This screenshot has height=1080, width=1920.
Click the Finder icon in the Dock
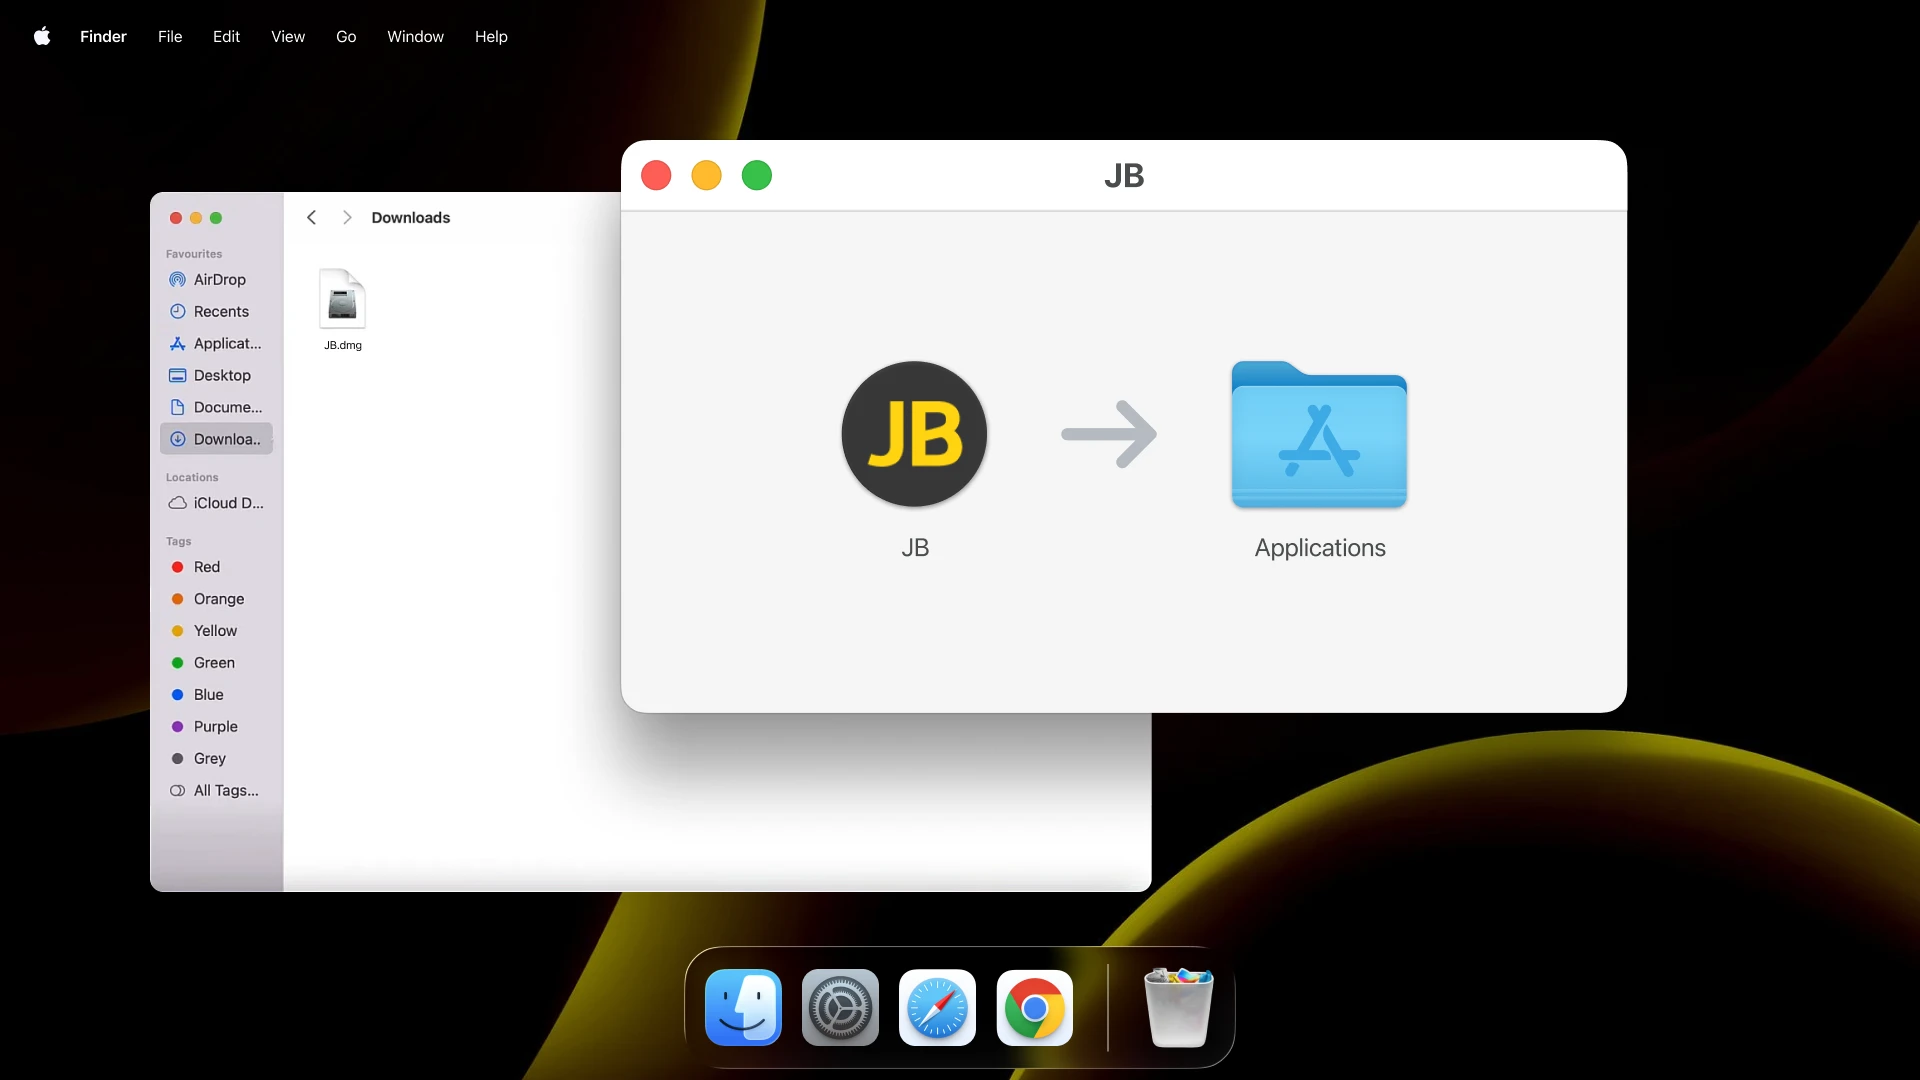click(743, 1008)
